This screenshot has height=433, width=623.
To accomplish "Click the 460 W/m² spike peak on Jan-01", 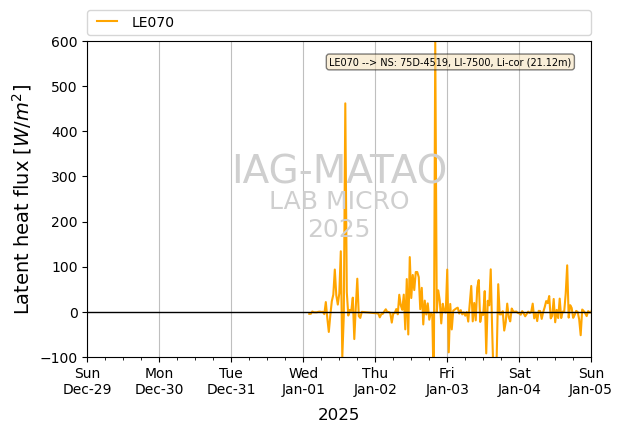I will [345, 104].
